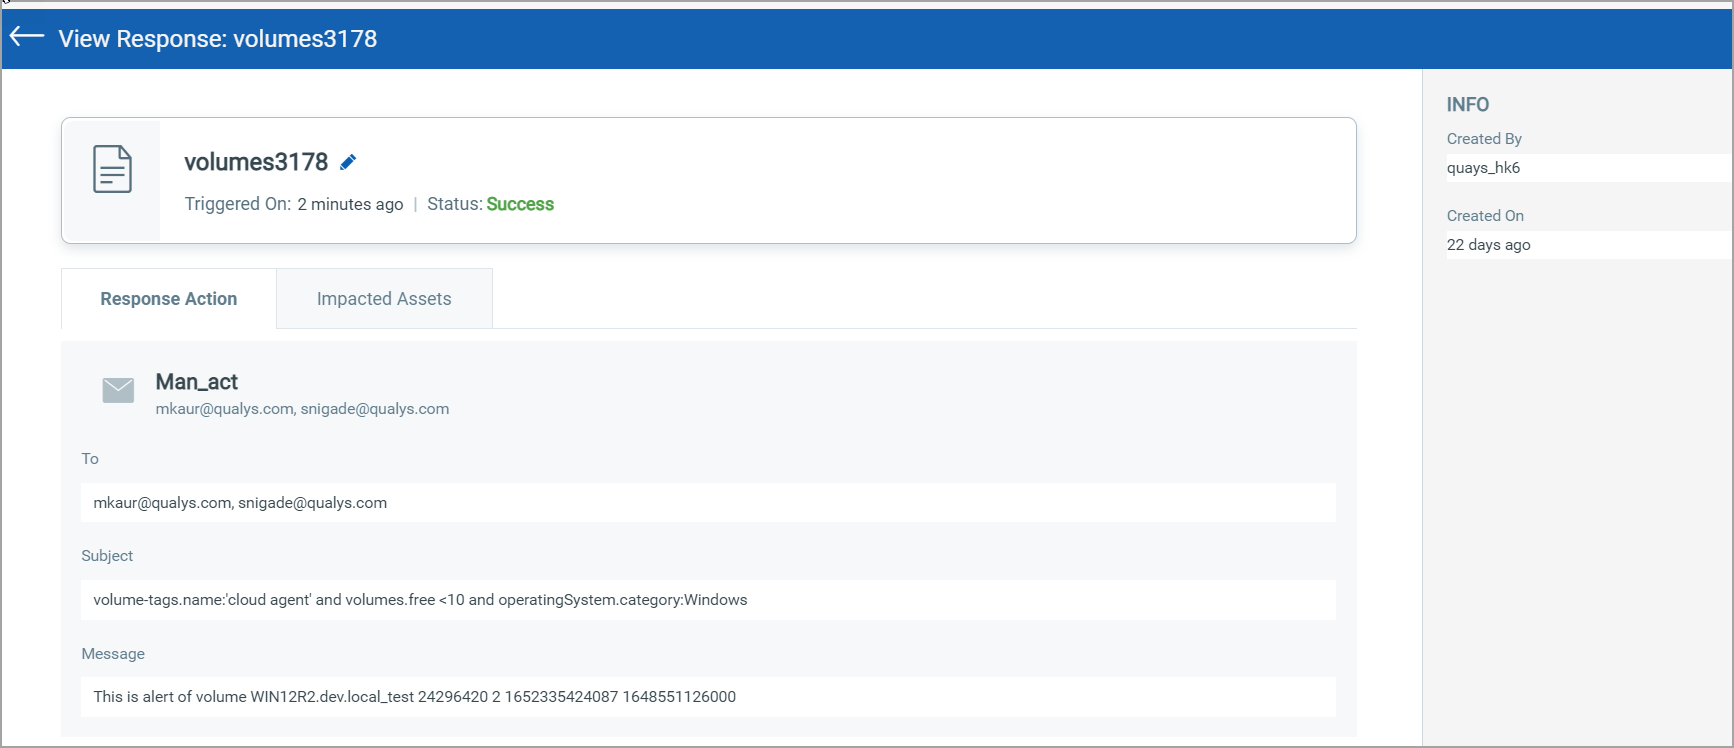This screenshot has width=1734, height=748.
Task: Click the 'Subject' field label
Action: (x=107, y=556)
